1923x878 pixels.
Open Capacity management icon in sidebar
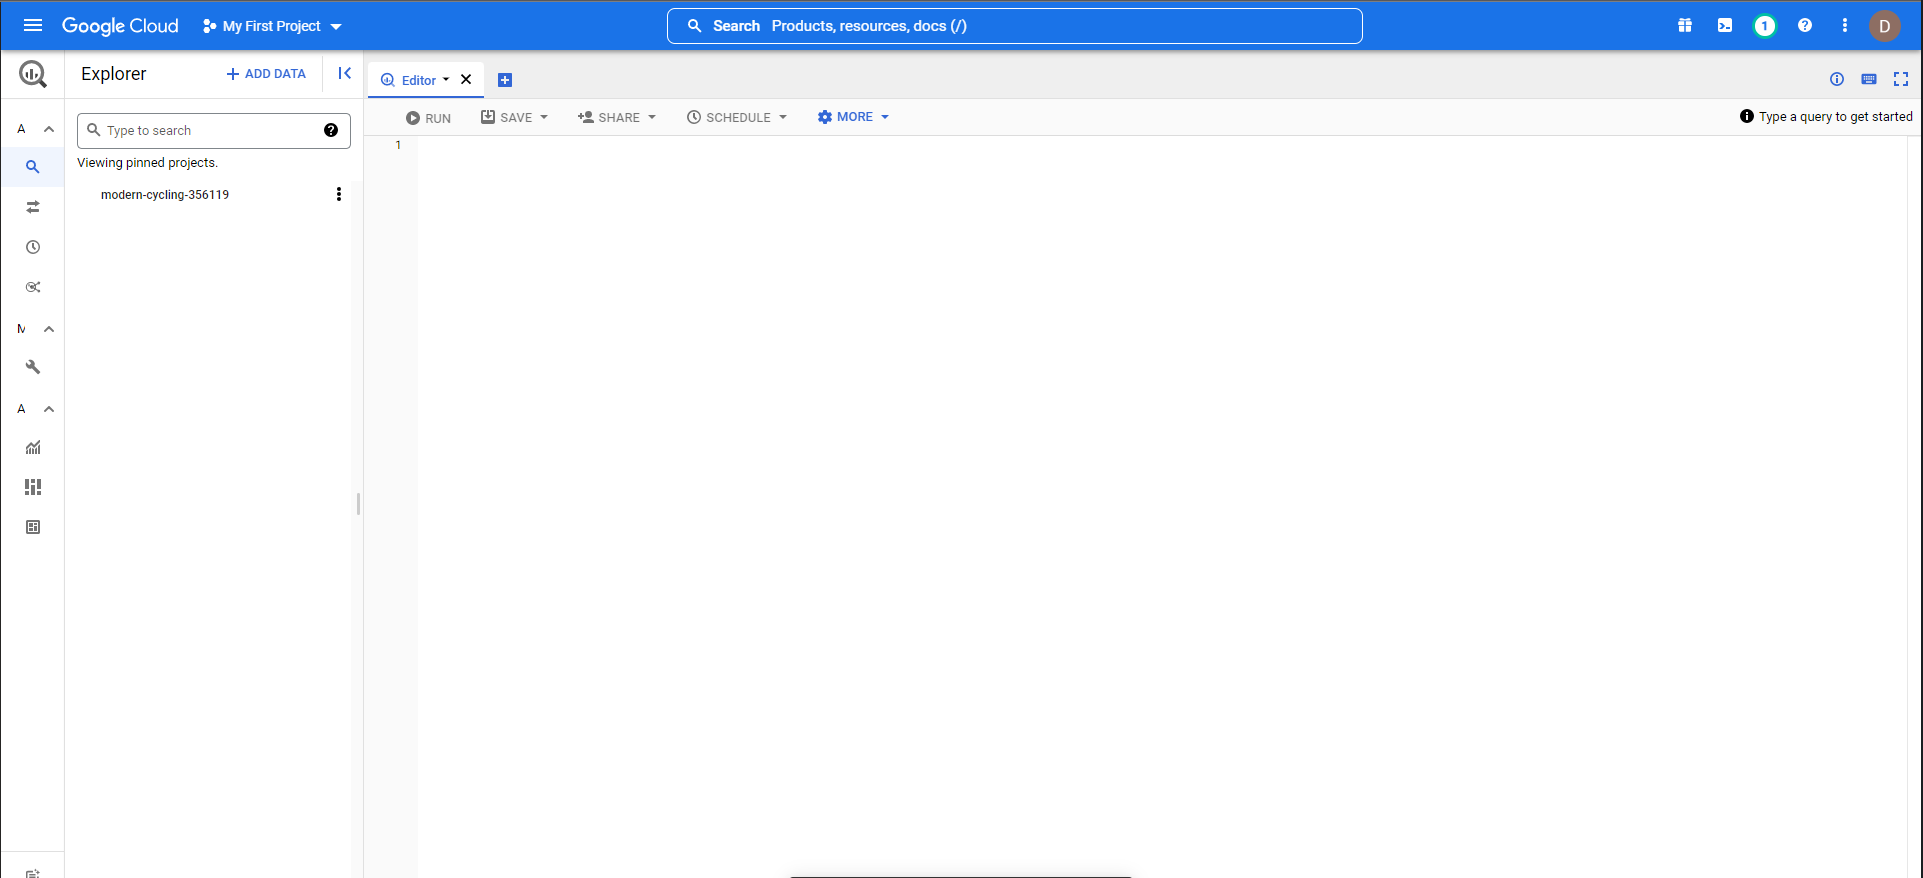33,487
